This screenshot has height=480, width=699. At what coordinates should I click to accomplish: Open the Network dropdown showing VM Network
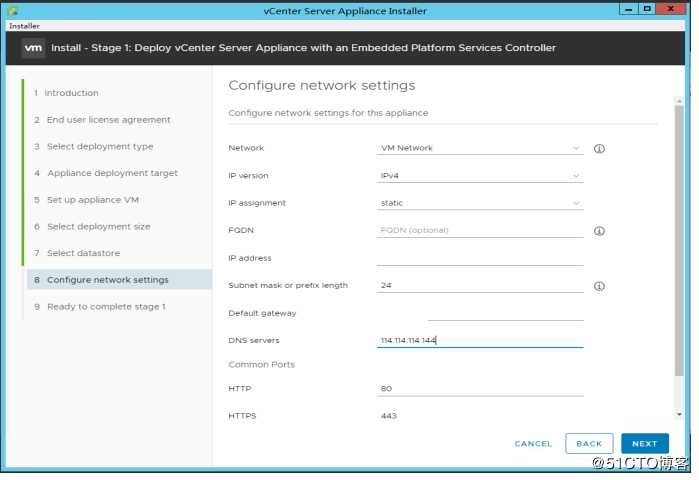480,148
